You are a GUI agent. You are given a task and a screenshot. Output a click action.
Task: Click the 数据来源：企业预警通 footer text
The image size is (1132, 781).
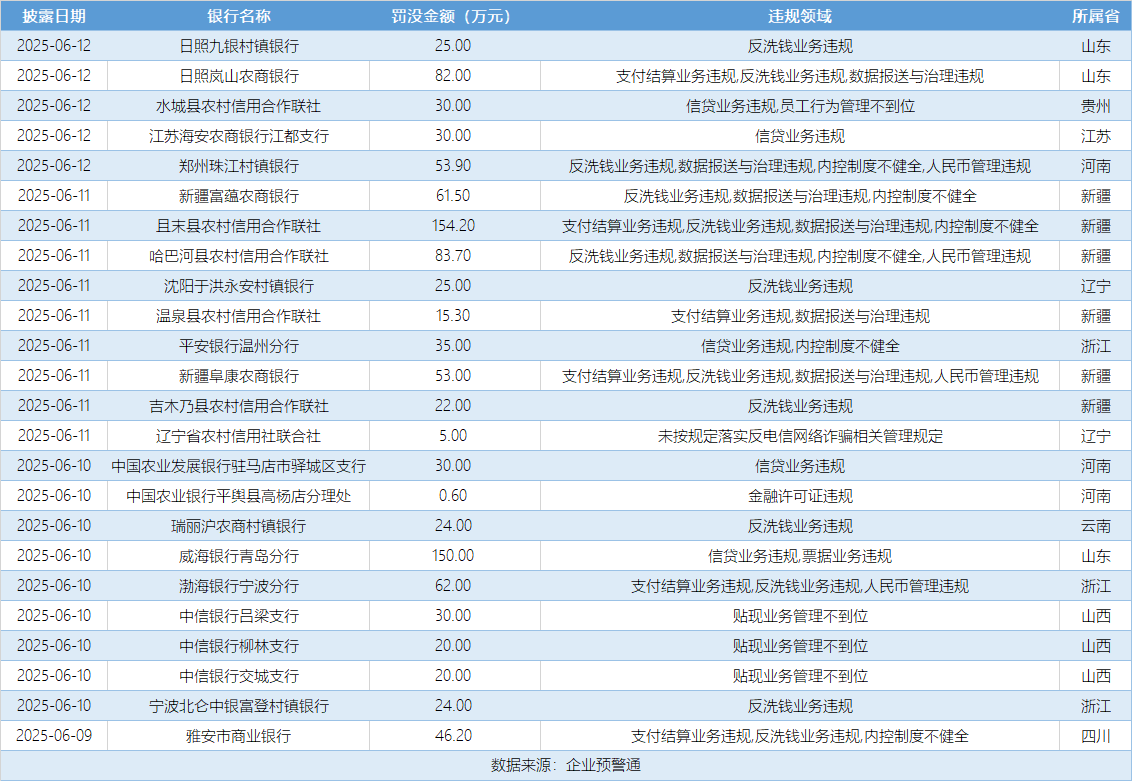click(x=566, y=762)
